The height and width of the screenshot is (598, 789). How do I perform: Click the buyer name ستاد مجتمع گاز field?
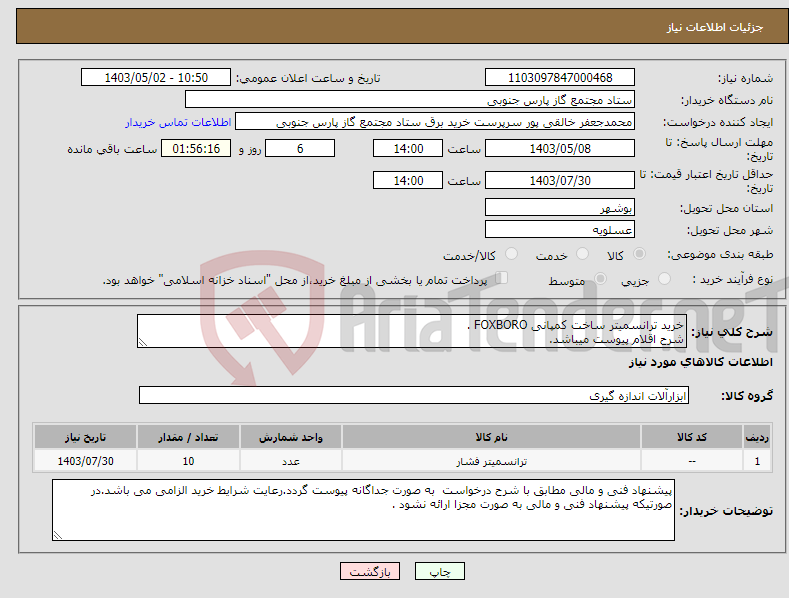pos(410,100)
